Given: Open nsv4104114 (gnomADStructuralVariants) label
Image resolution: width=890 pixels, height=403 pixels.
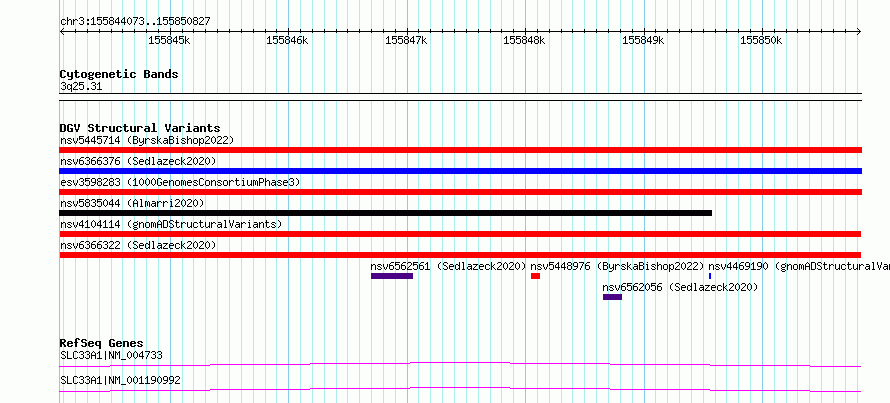Looking at the screenshot, I should point(171,224).
